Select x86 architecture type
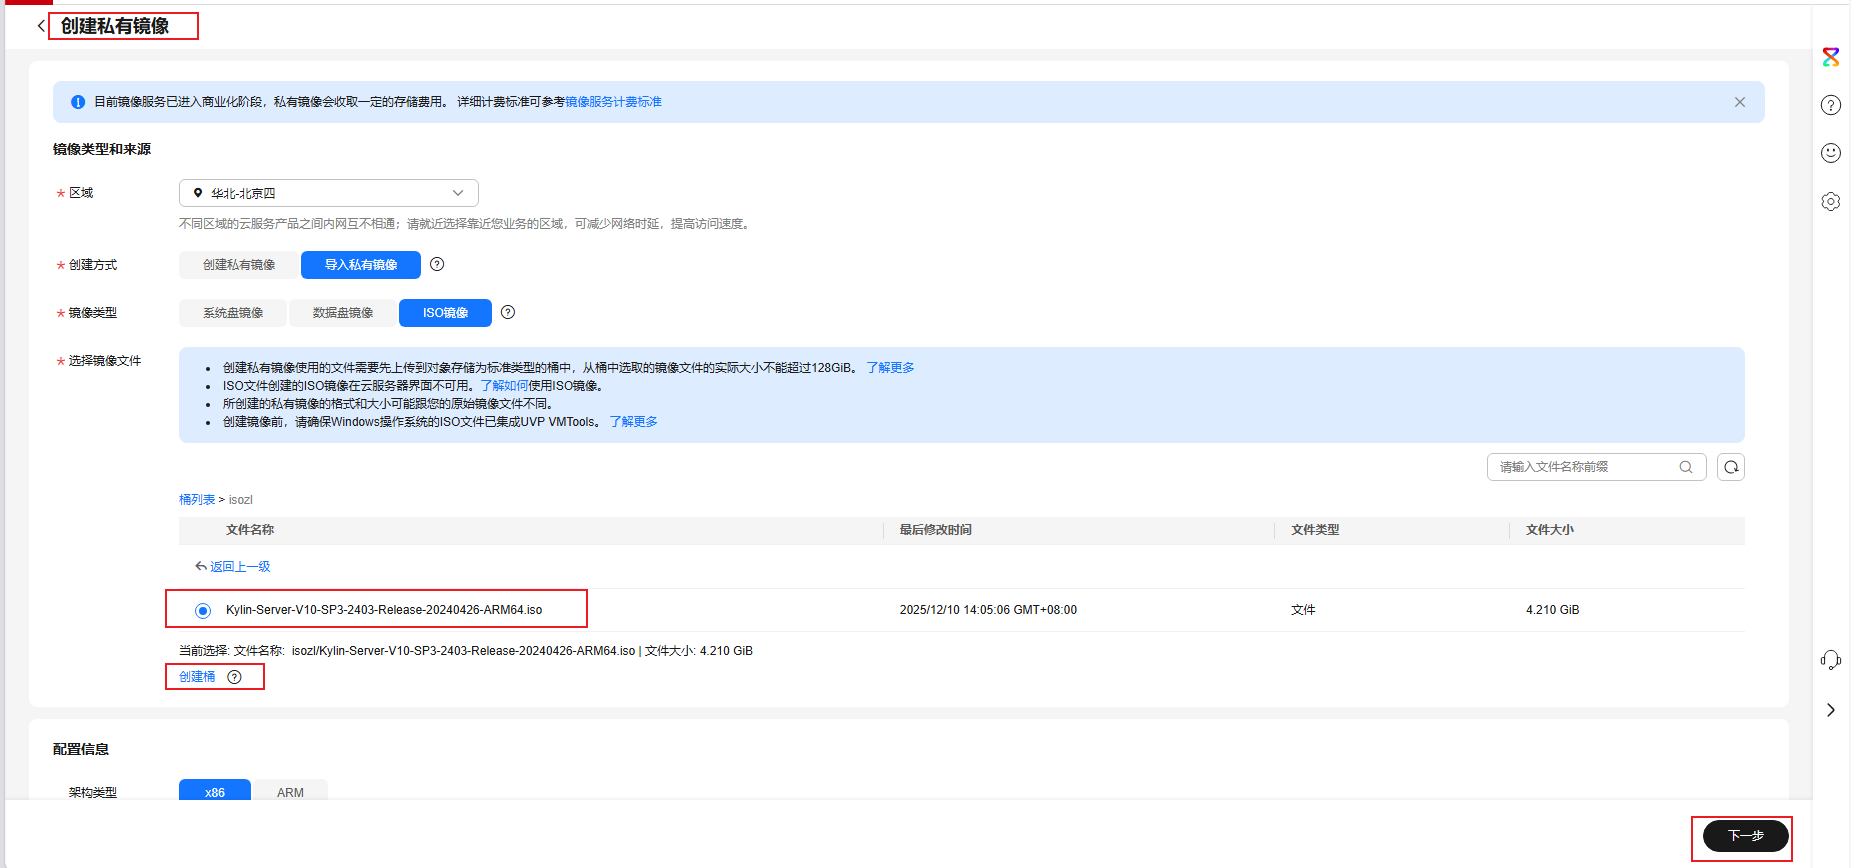Image resolution: width=1851 pixels, height=868 pixels. 215,791
